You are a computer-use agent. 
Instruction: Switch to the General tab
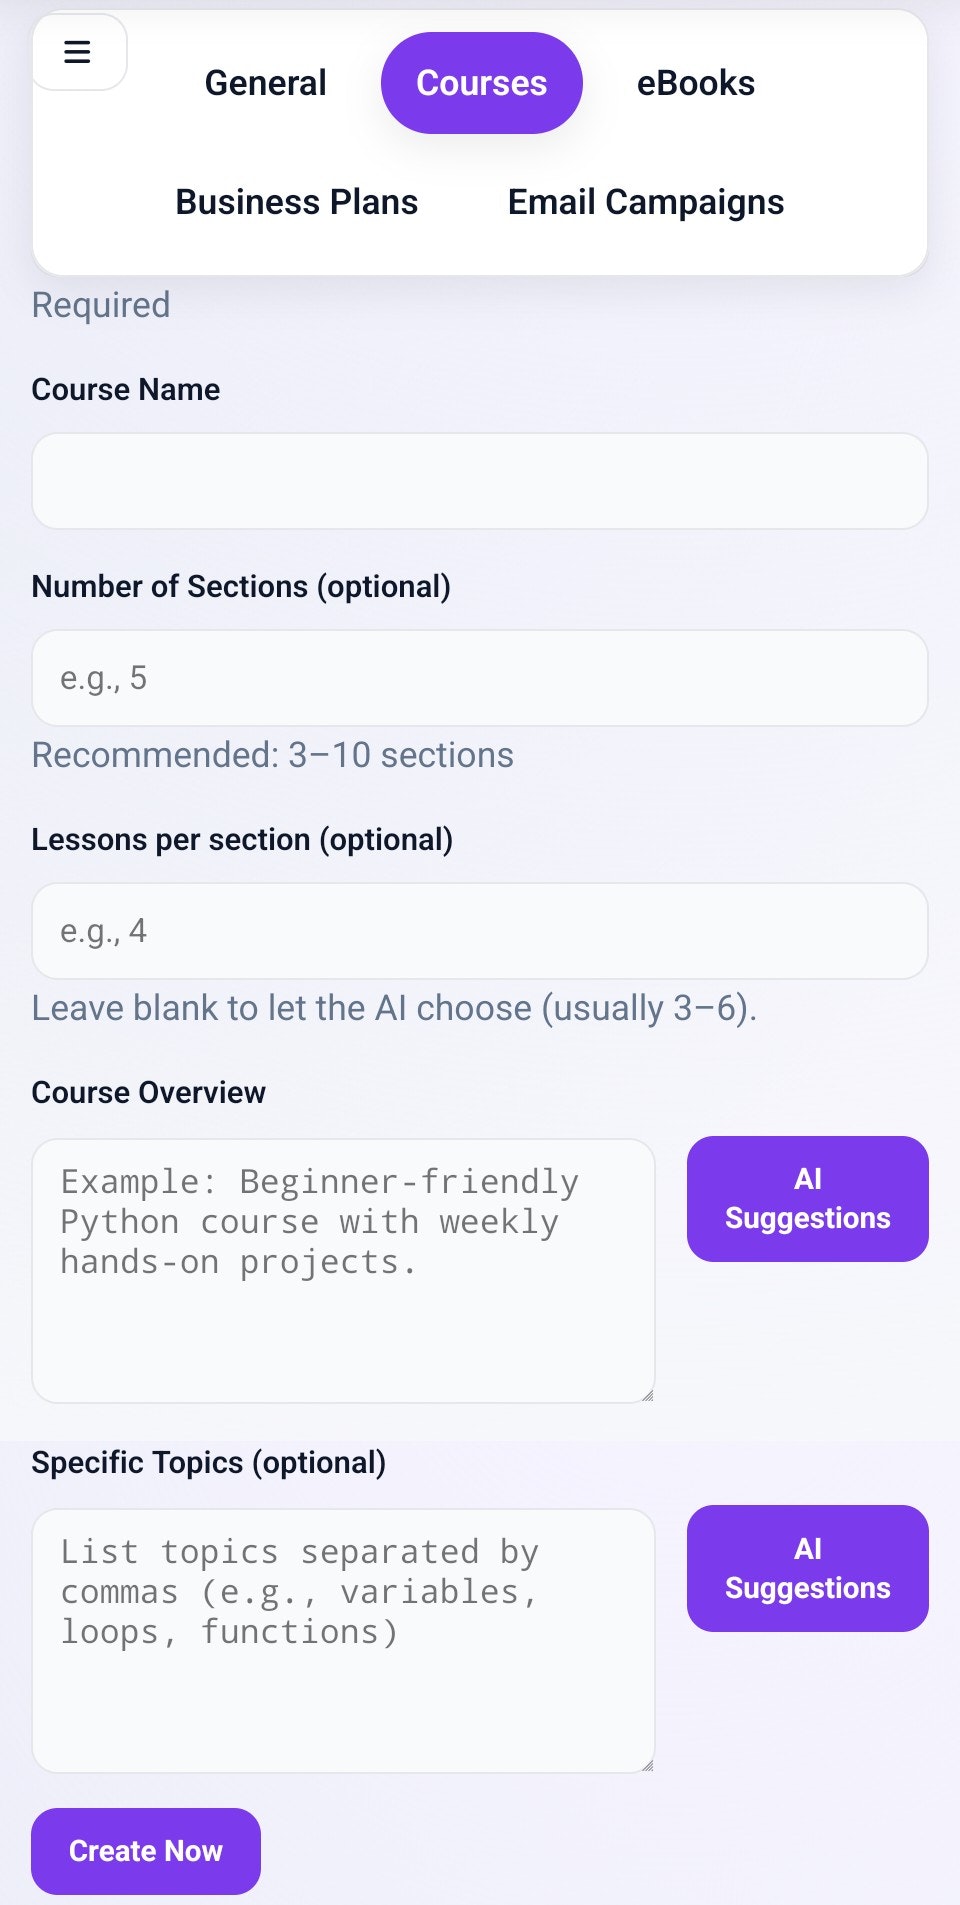(x=264, y=83)
